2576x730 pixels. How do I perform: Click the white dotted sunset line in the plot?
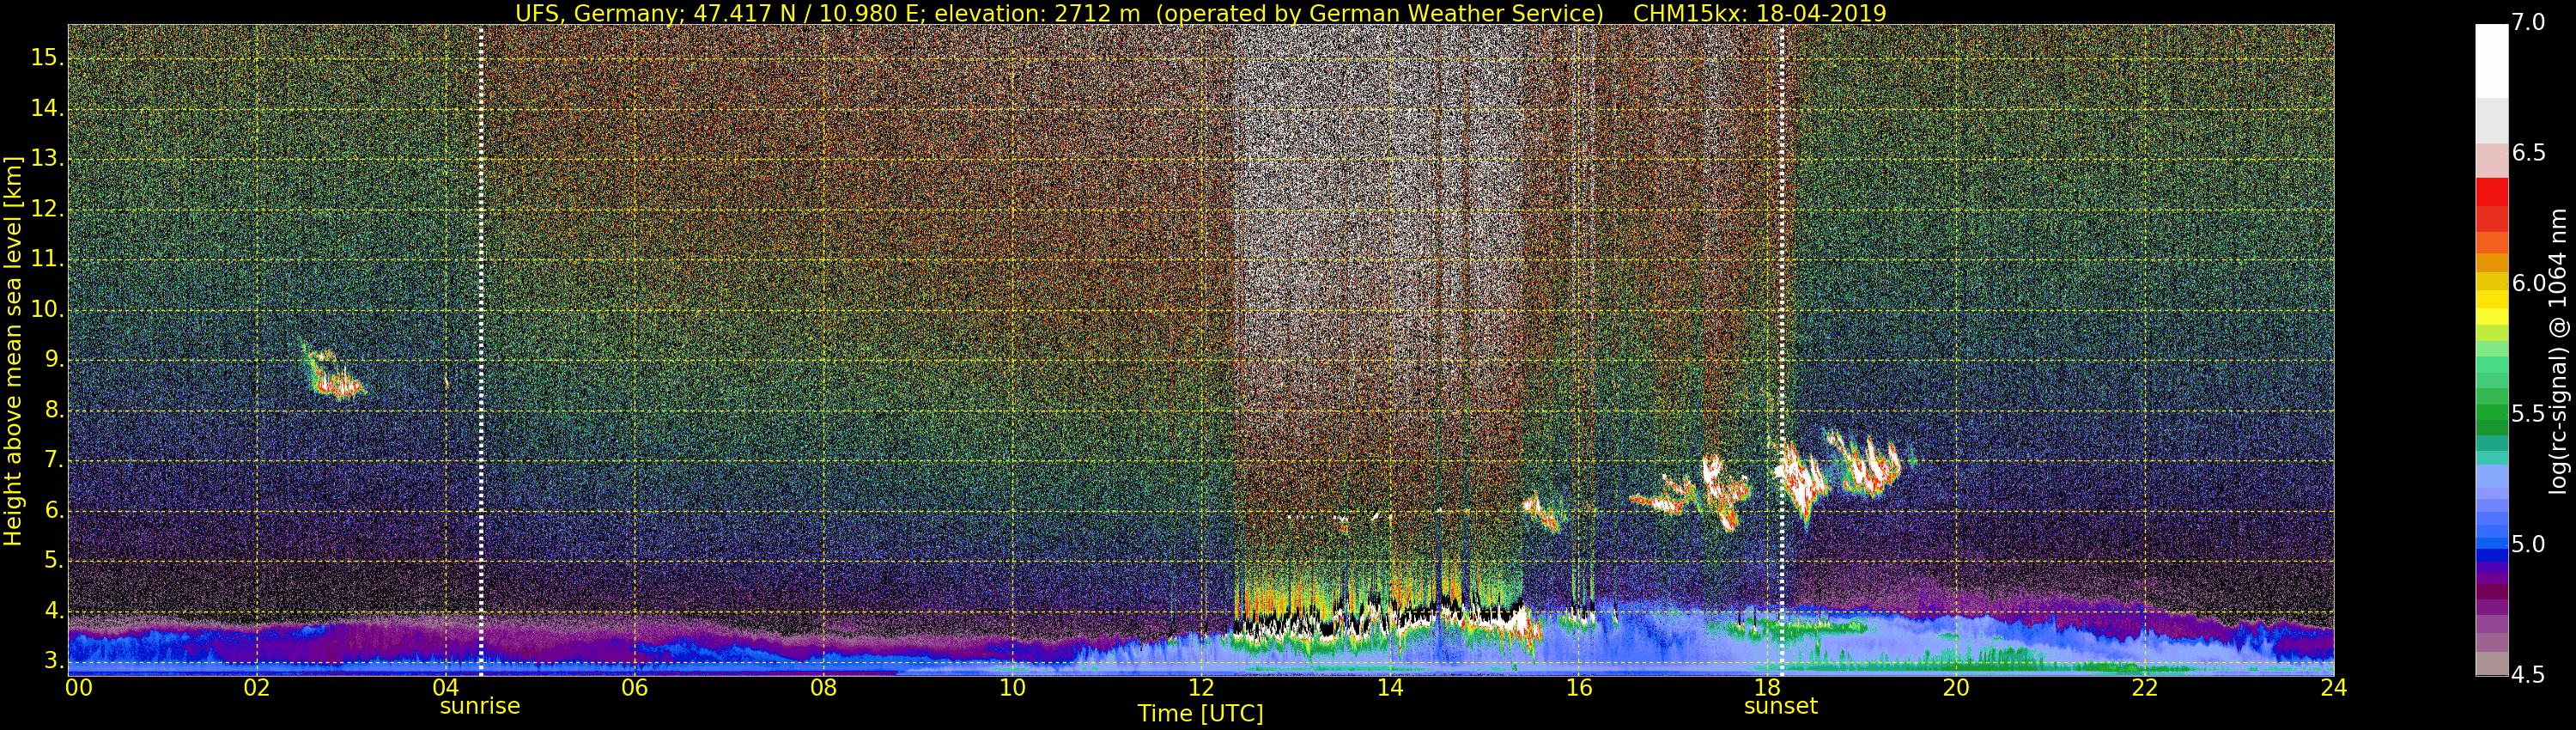1782,350
